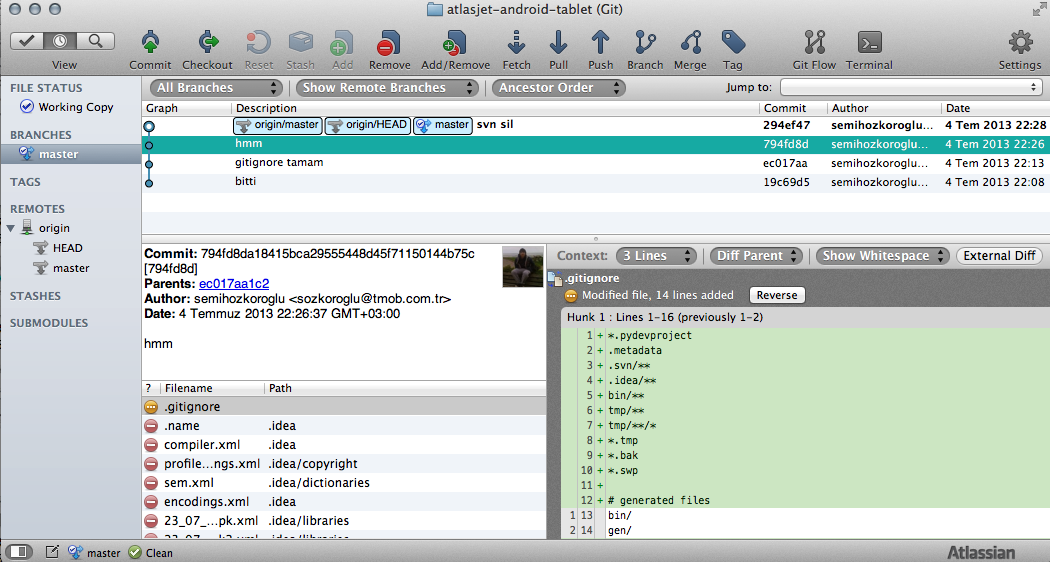Click the Reverse hunk button

click(777, 295)
